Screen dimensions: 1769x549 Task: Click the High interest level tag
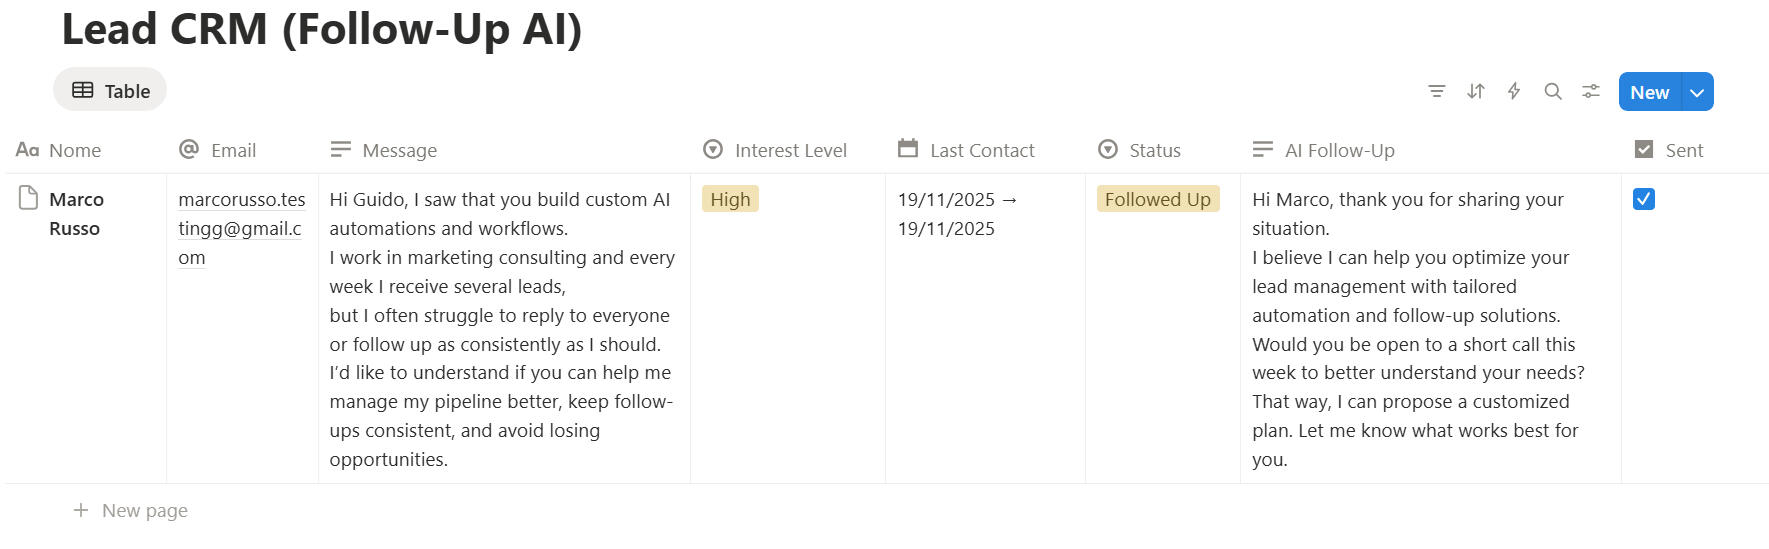[x=730, y=199]
